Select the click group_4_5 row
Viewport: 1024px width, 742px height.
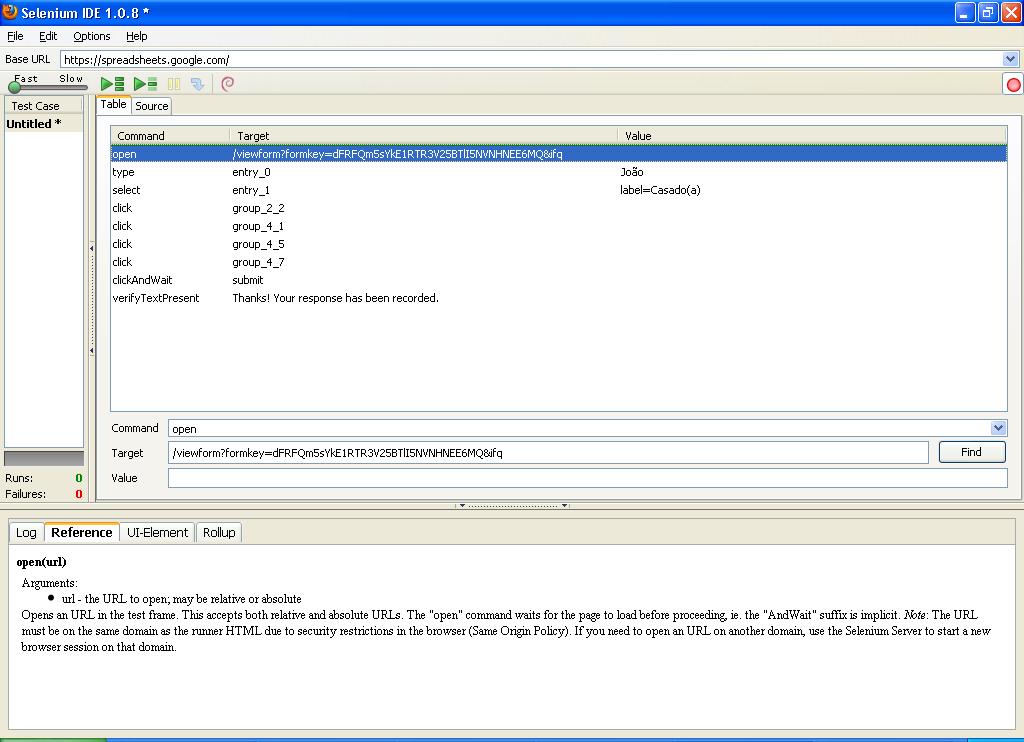point(558,244)
